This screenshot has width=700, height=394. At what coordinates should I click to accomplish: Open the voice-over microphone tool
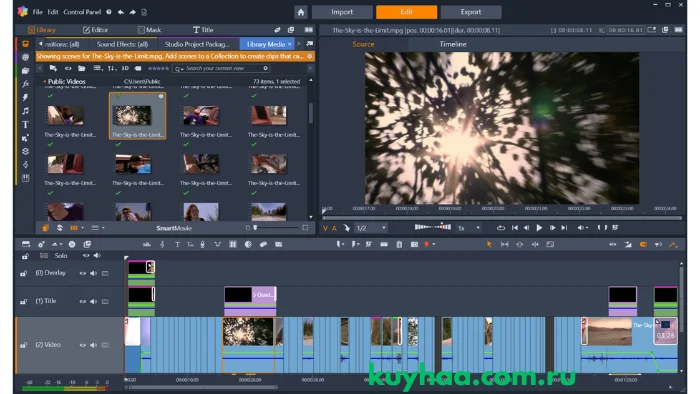[202, 245]
